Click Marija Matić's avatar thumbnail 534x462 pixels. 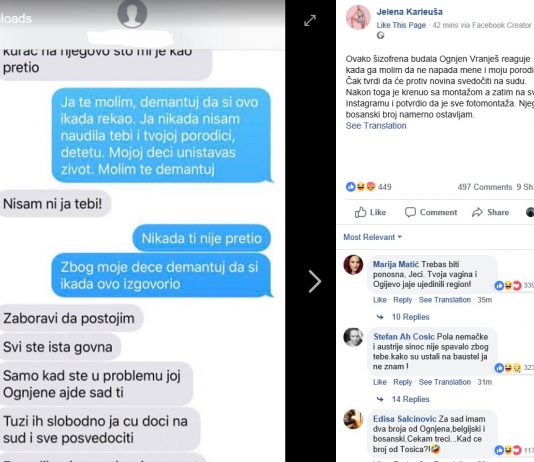point(353,265)
